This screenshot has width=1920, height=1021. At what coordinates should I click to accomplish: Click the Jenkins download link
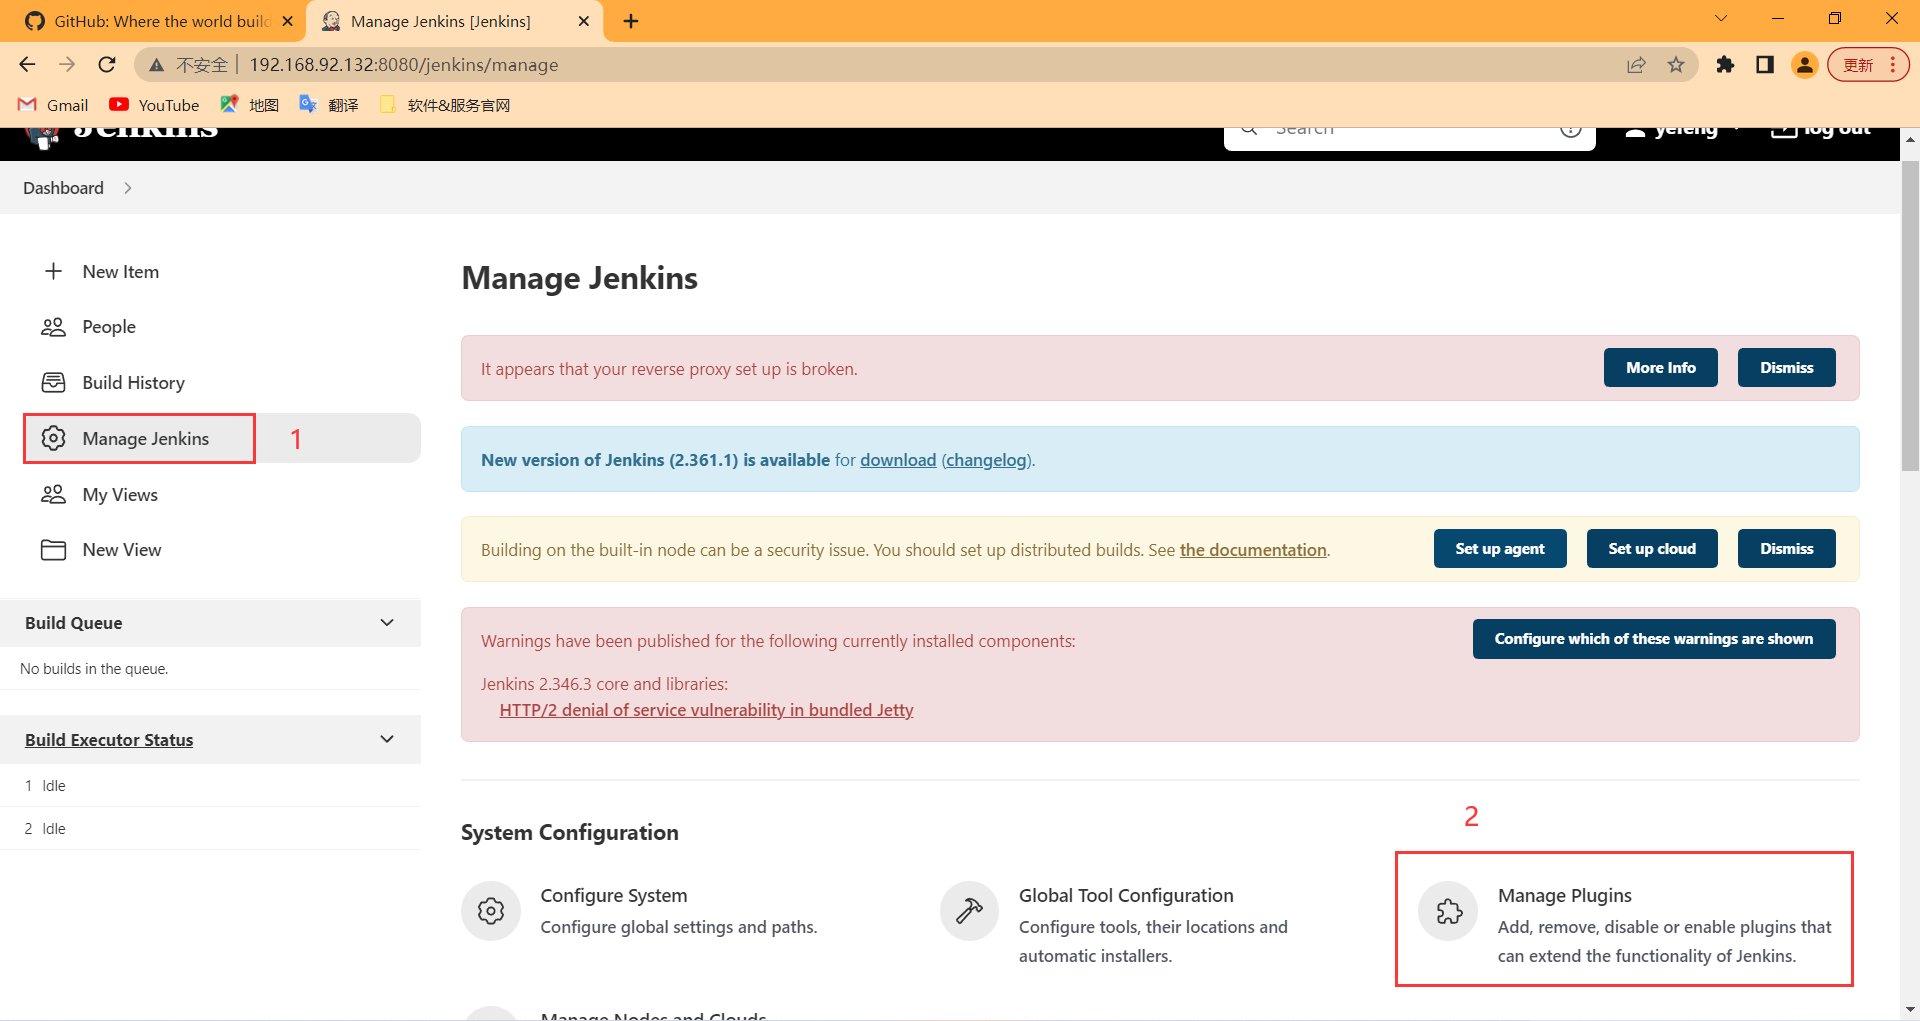898,460
